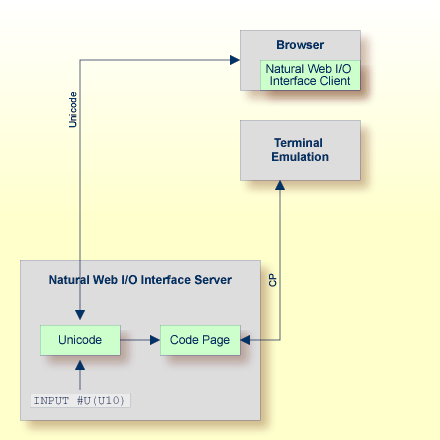Click the INPUT #U(U10) code label

pos(80,400)
